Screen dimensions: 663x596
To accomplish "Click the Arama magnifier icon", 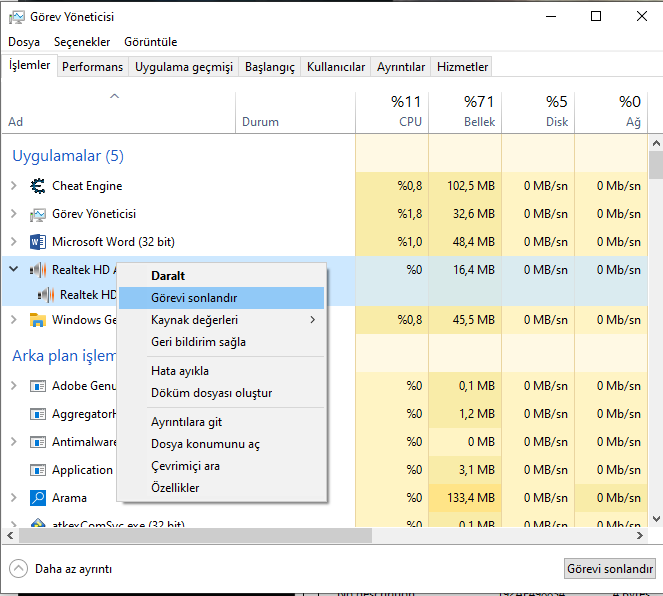I will 38,498.
